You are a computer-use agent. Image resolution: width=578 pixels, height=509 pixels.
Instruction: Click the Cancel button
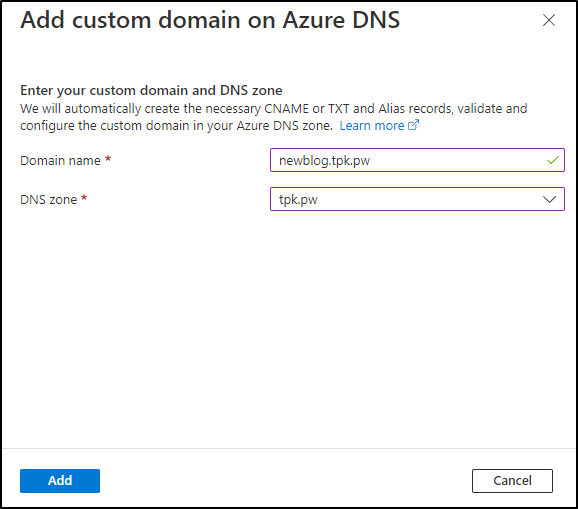point(512,481)
